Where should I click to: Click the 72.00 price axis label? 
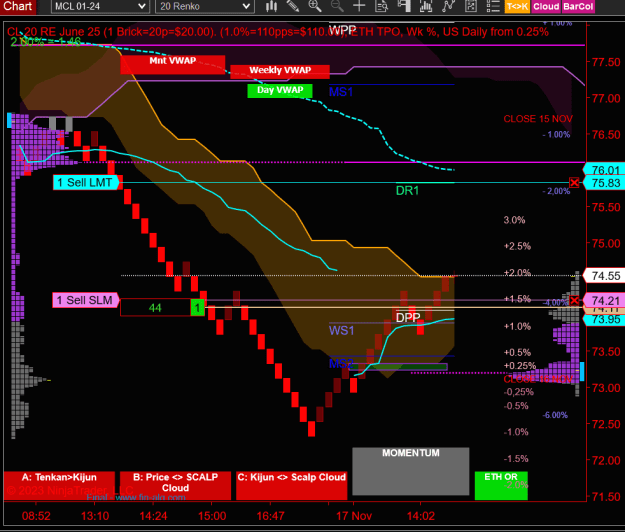[x=606, y=460]
